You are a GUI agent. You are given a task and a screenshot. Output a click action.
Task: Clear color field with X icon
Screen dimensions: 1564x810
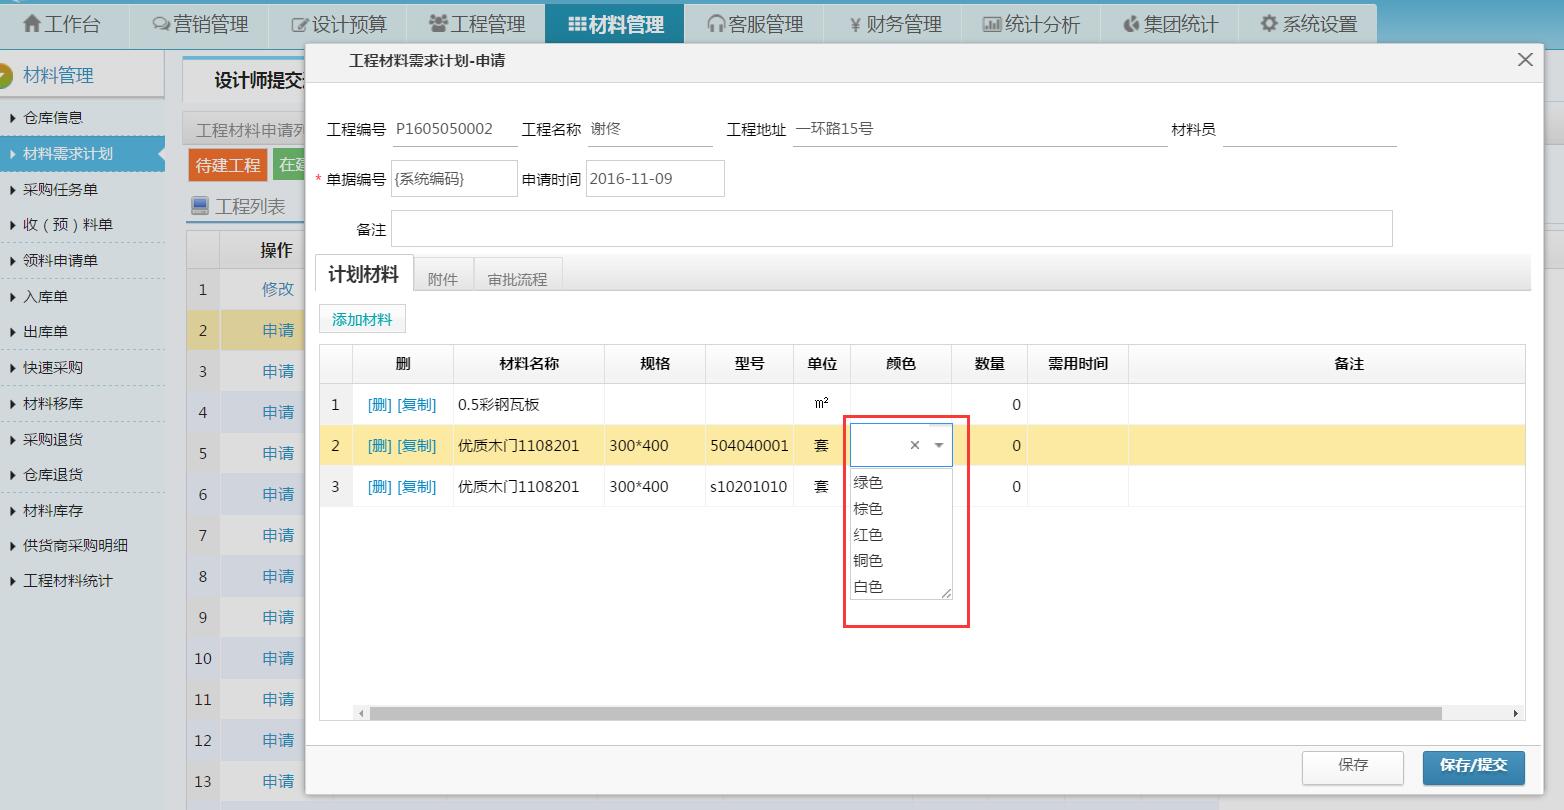(914, 446)
